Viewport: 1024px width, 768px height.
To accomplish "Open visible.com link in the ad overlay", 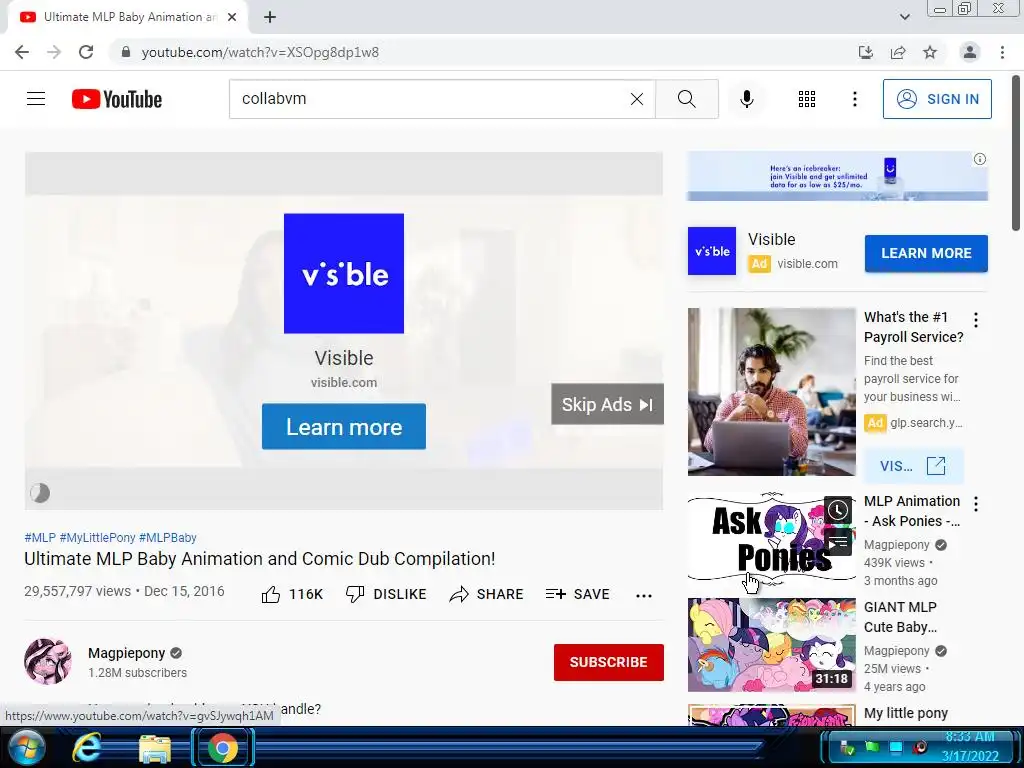I will click(344, 383).
